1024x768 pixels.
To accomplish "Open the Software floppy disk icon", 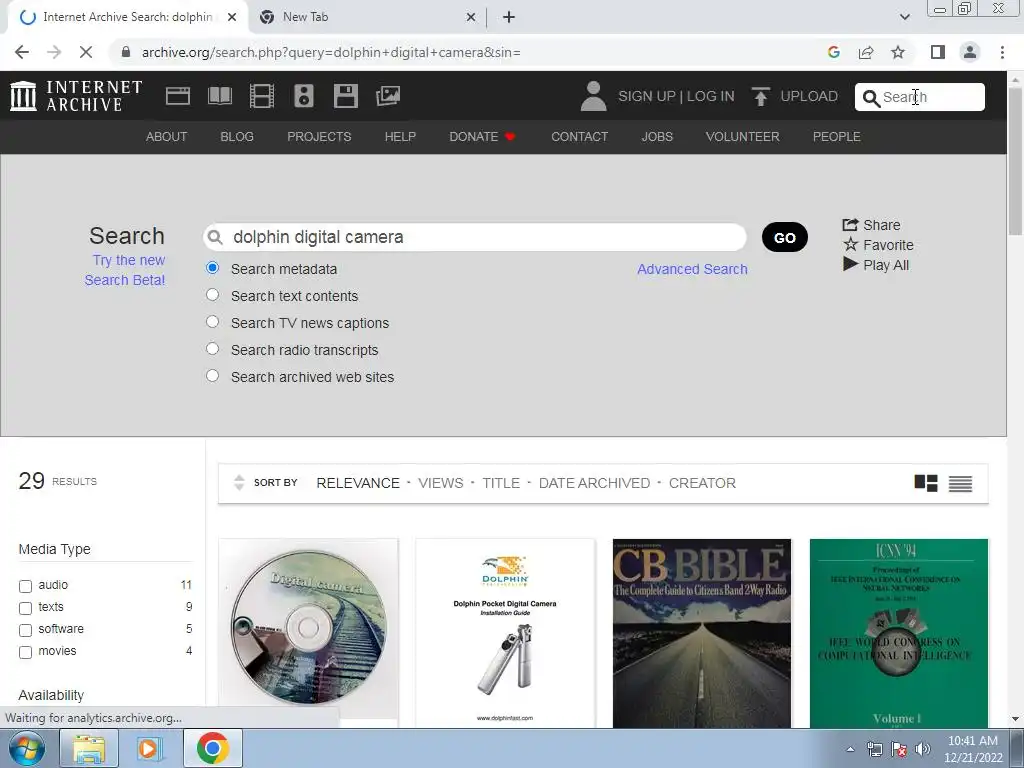I will 345,96.
